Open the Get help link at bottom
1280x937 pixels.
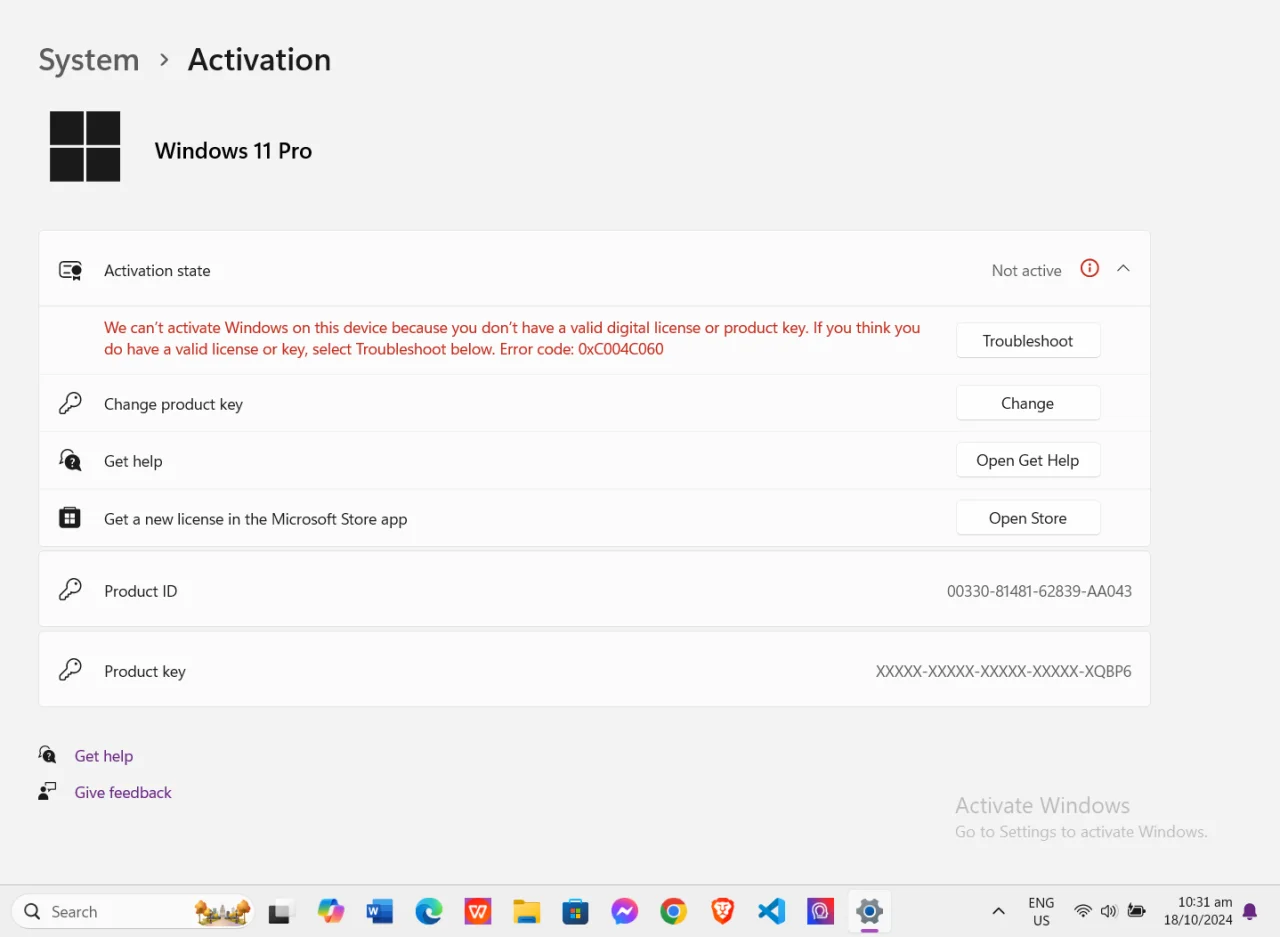pos(104,756)
